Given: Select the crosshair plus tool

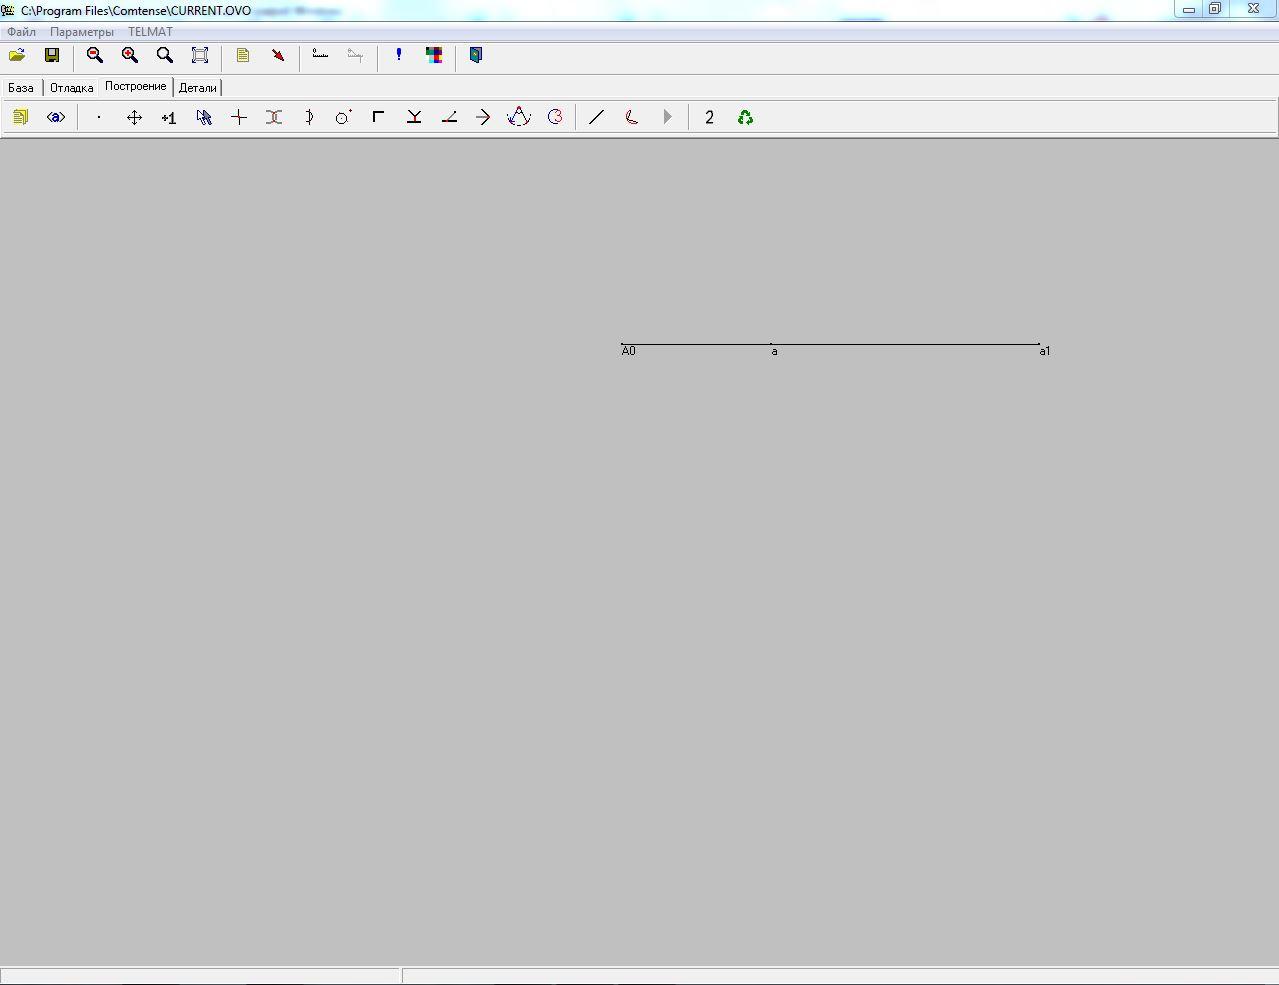Looking at the screenshot, I should tap(239, 118).
